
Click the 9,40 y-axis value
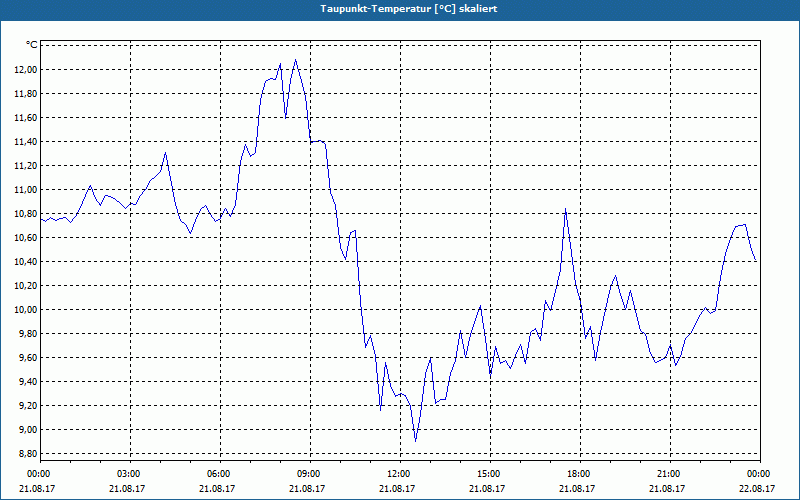[x=28, y=382]
